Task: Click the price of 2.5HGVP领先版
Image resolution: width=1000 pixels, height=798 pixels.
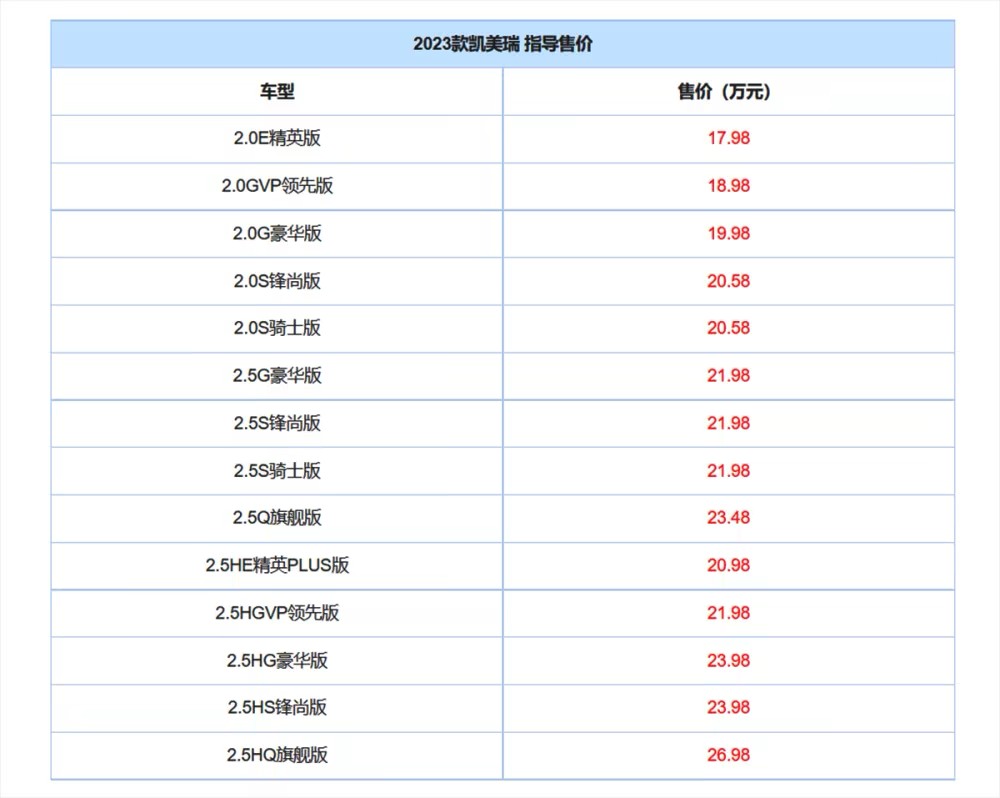Action: [x=728, y=613]
